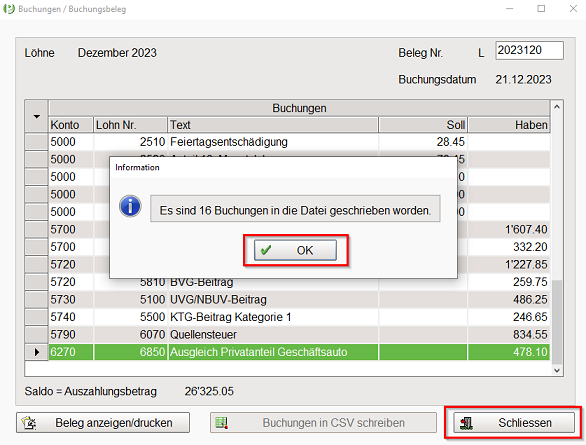Click row selector of the 5790 row
586x445 pixels.
tap(37, 335)
